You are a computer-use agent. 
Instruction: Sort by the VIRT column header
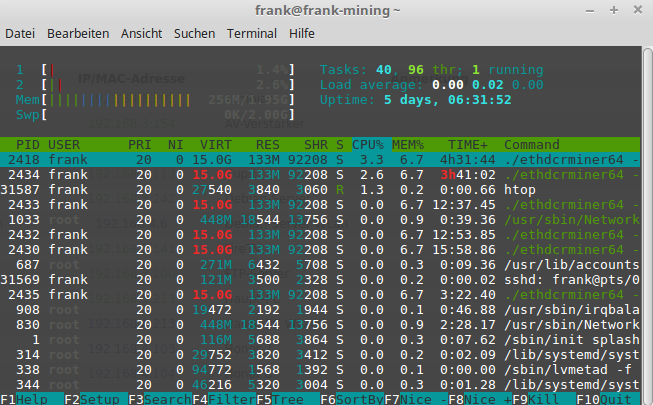216,145
